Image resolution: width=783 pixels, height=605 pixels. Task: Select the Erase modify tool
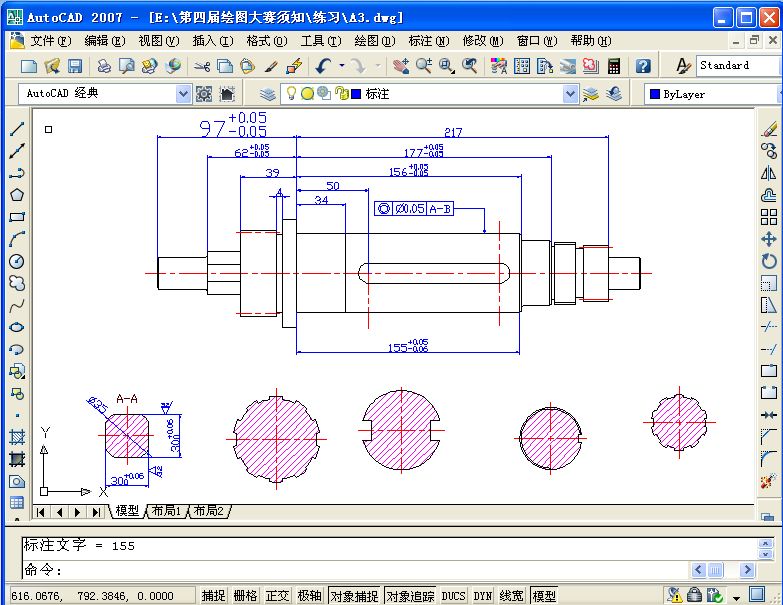click(769, 129)
